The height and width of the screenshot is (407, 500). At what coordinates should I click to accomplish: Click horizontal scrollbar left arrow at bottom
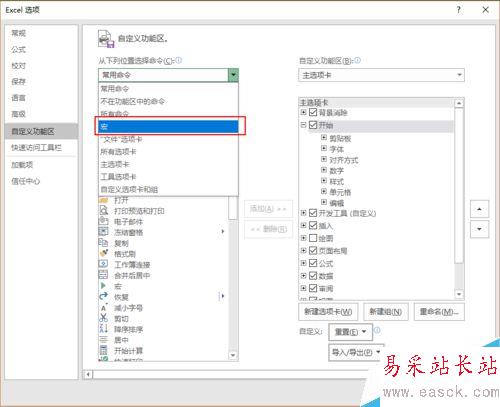(88, 374)
